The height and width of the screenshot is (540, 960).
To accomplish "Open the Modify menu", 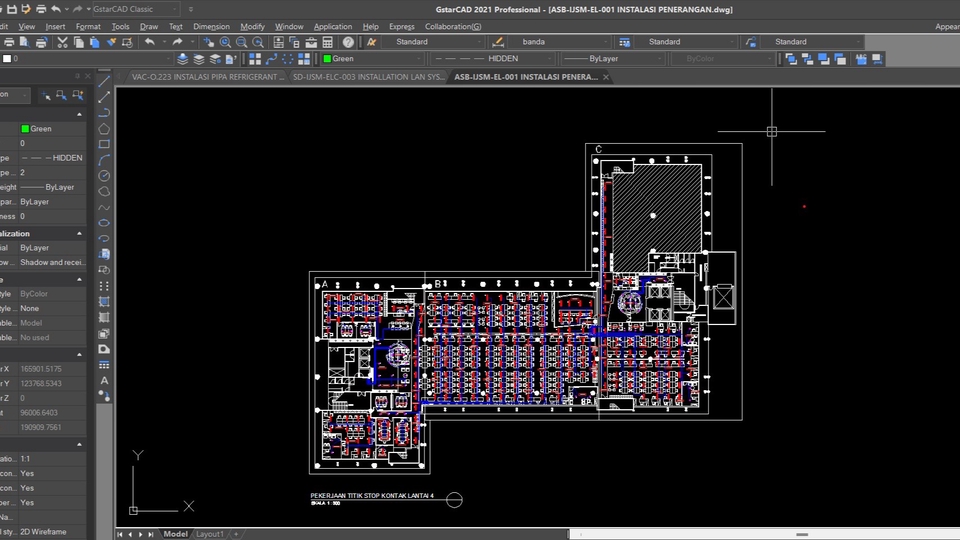I will coord(252,26).
